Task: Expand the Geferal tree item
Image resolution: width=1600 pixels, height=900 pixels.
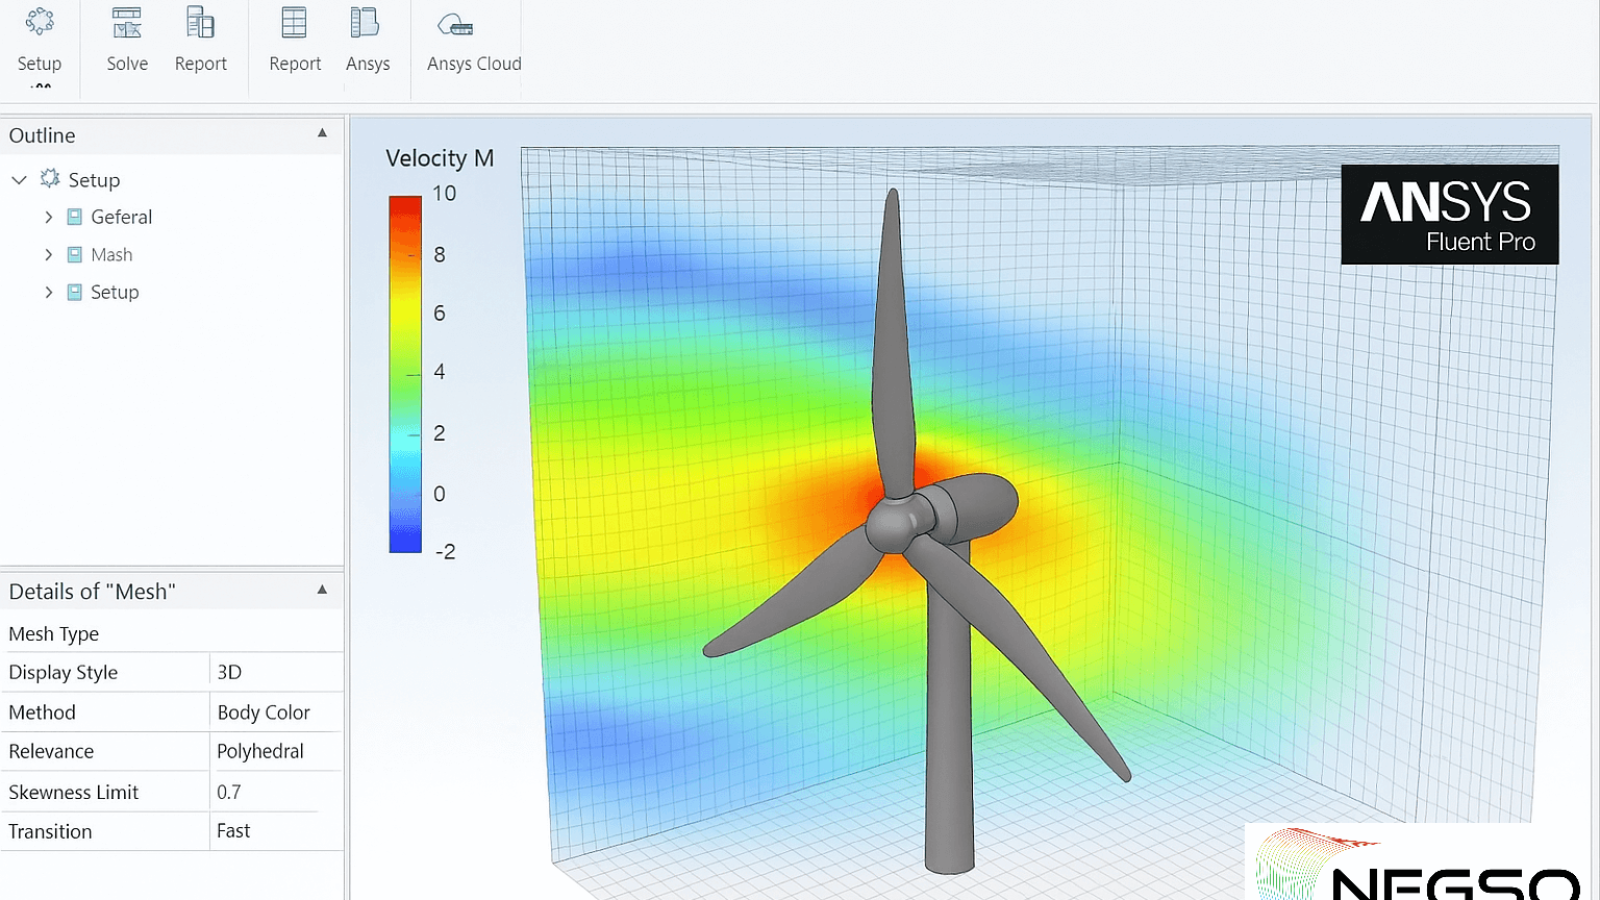Action: 48,217
